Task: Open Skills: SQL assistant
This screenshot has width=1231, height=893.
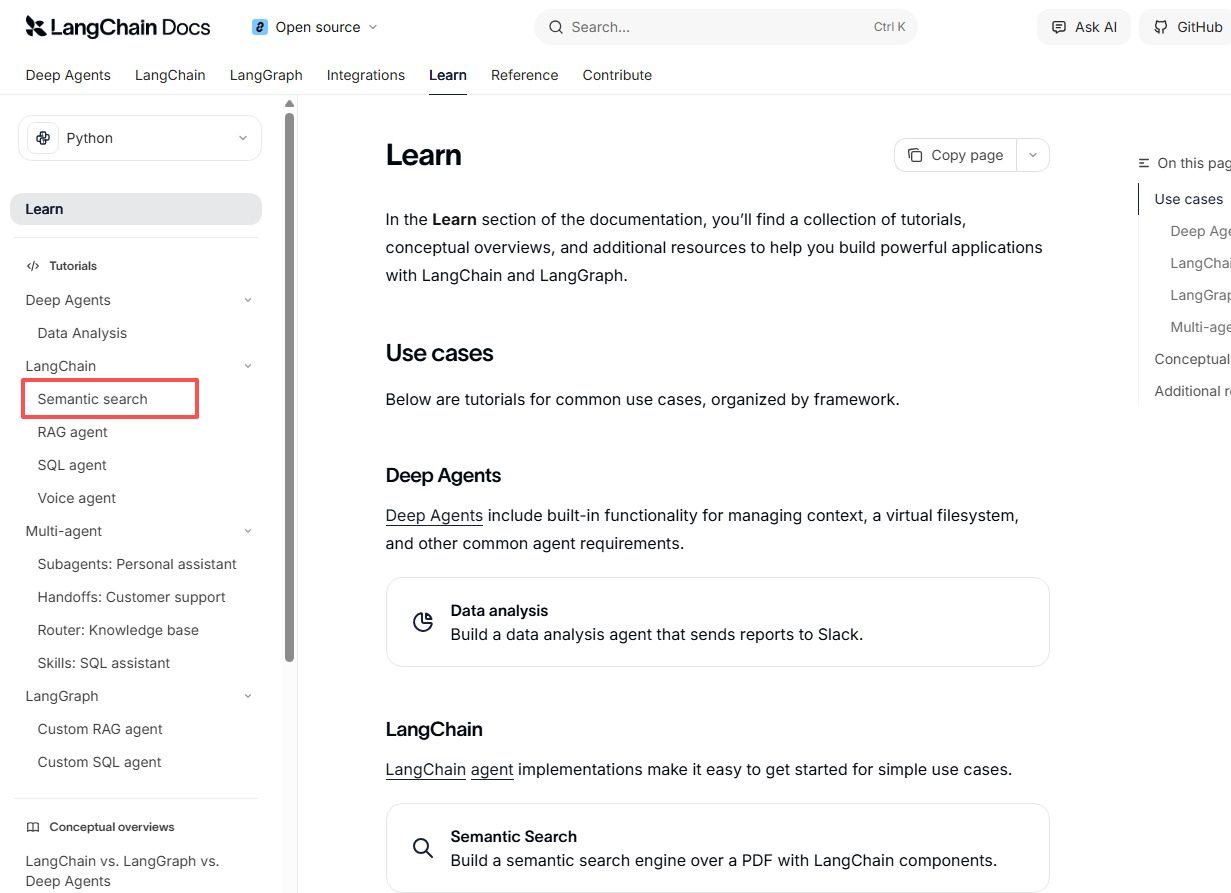Action: pyautogui.click(x=104, y=663)
